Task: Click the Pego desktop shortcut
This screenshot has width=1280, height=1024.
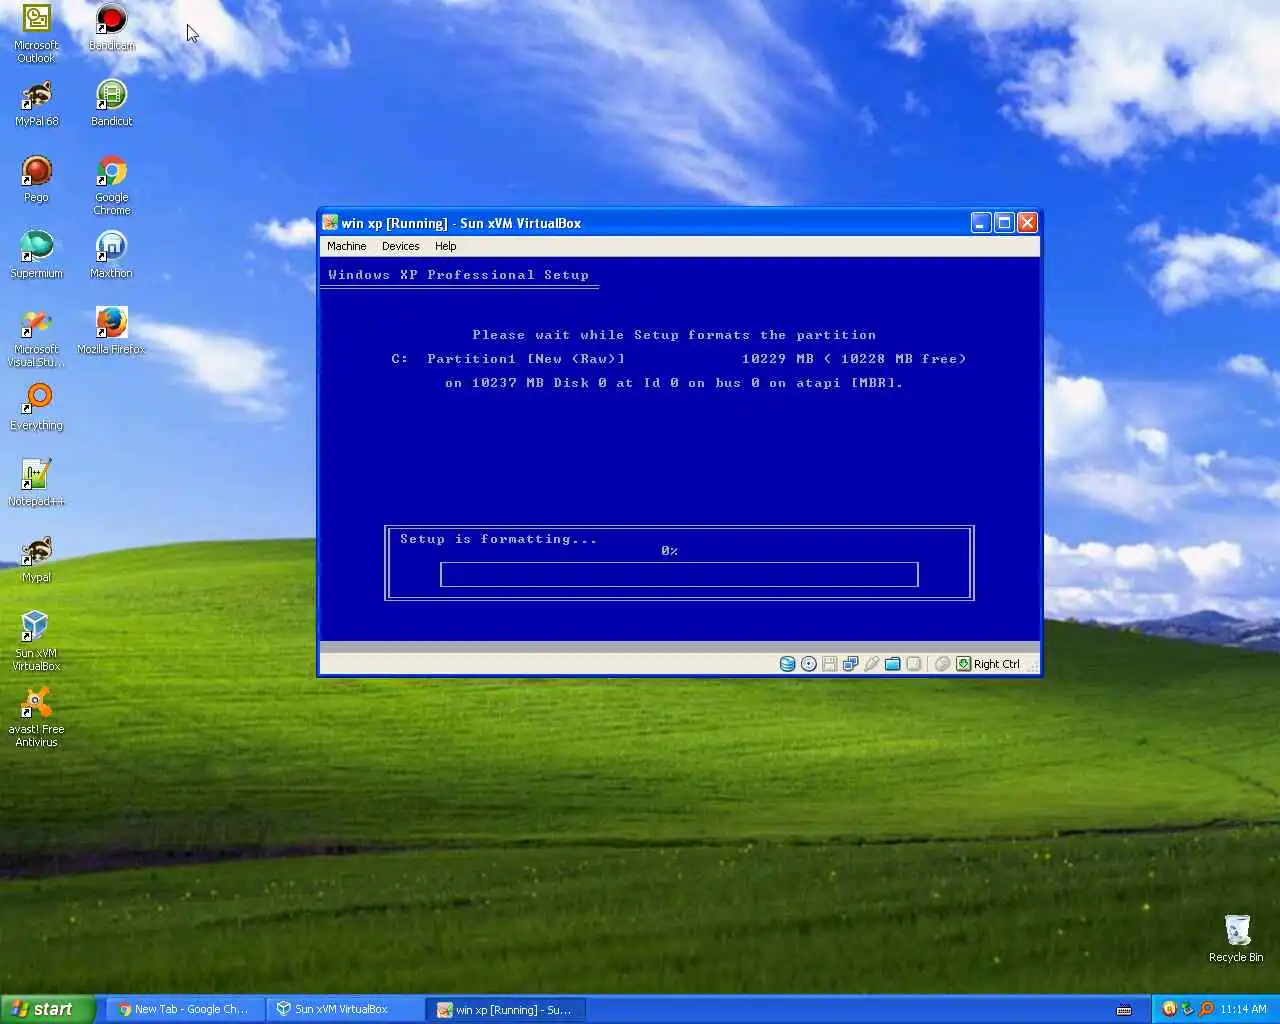Action: pyautogui.click(x=36, y=179)
